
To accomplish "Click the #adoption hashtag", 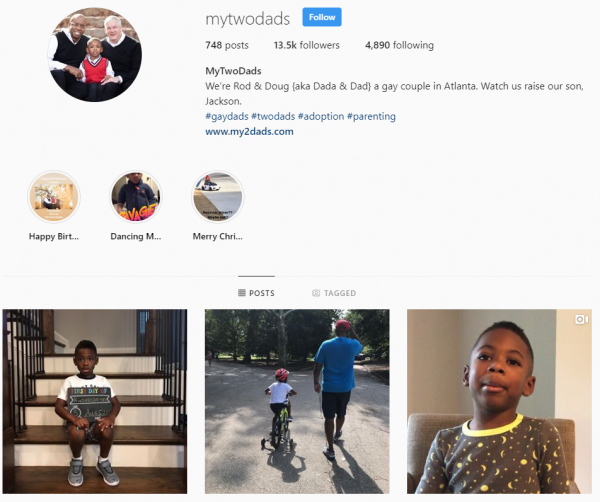I will (x=321, y=116).
